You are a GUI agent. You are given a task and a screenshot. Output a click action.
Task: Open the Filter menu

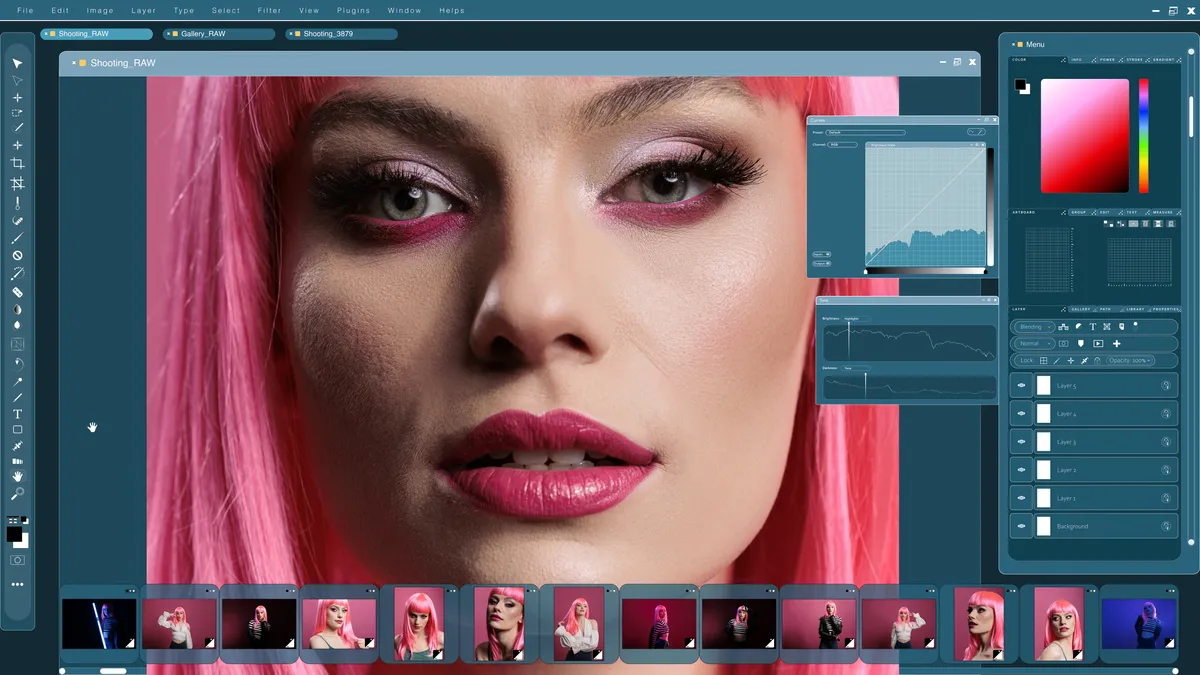(x=269, y=11)
